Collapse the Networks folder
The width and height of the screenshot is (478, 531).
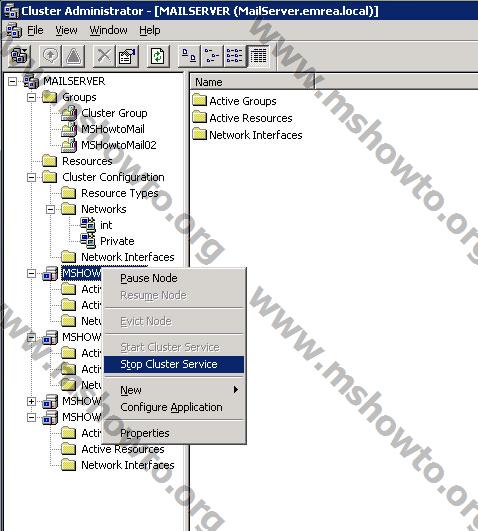click(50, 209)
